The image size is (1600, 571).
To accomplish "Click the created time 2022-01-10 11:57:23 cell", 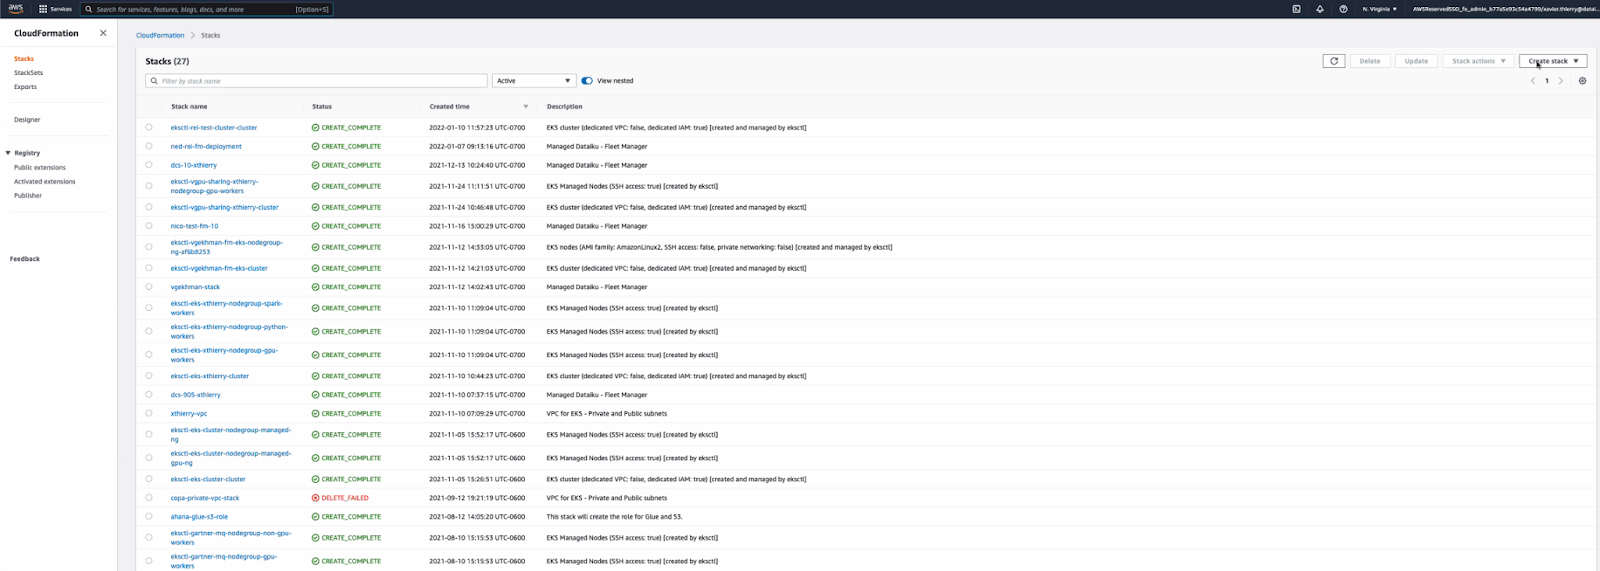I will click(x=477, y=128).
